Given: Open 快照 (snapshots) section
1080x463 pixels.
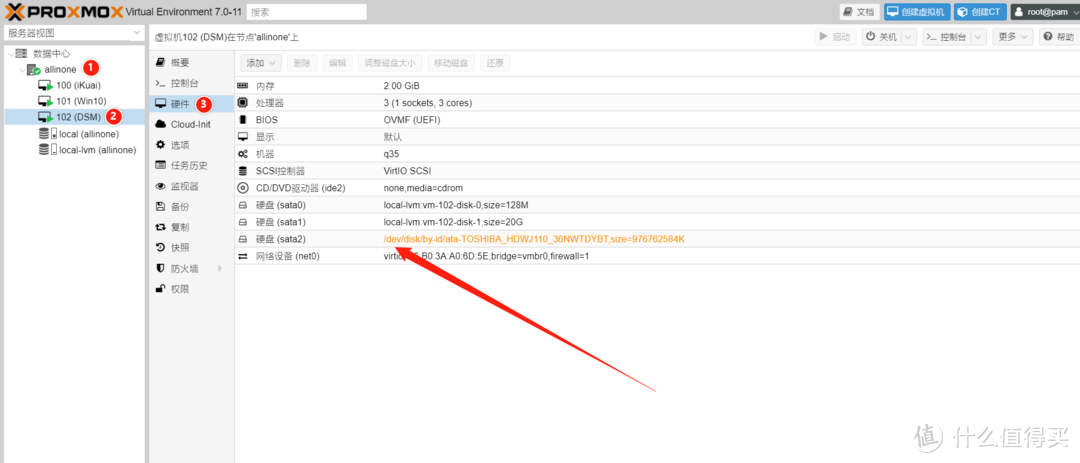Looking at the screenshot, I should 179,247.
